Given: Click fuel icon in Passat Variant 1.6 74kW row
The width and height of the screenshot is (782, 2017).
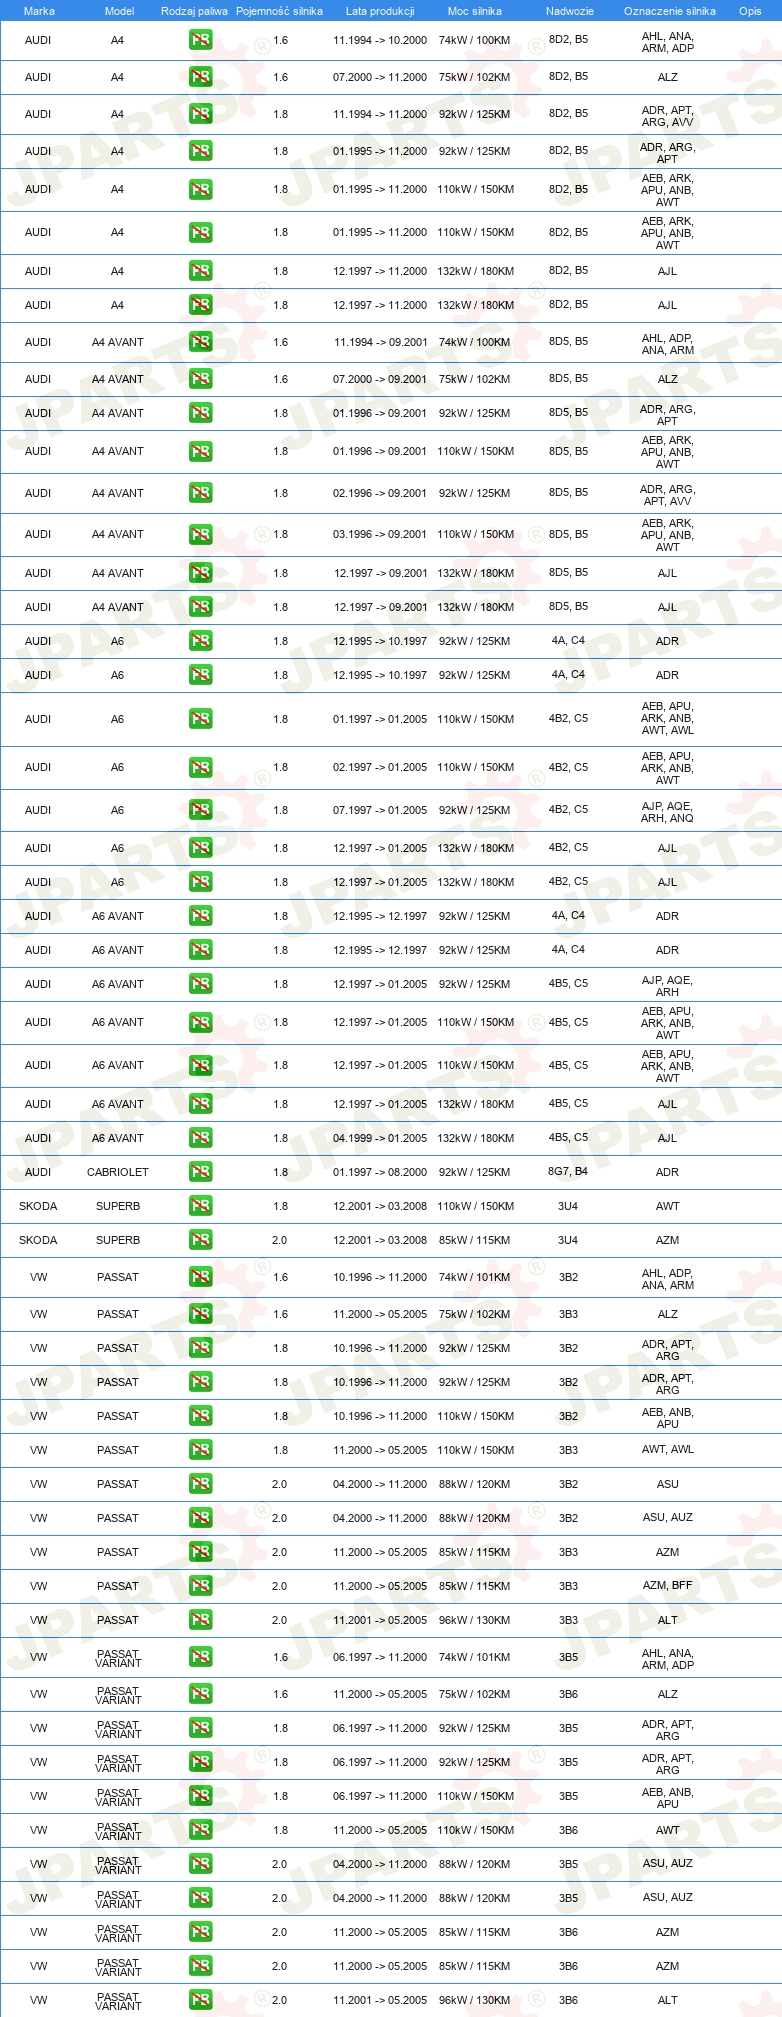Looking at the screenshot, I should tap(200, 1657).
